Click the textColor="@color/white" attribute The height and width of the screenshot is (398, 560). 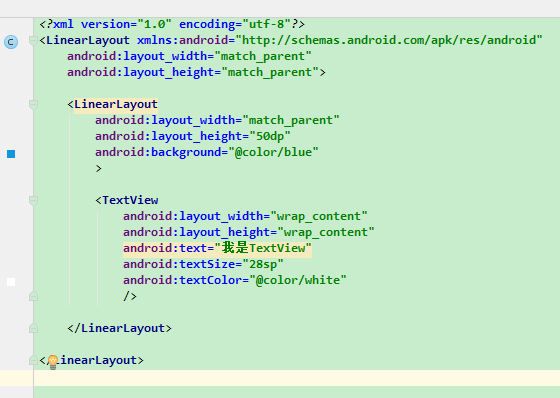235,280
